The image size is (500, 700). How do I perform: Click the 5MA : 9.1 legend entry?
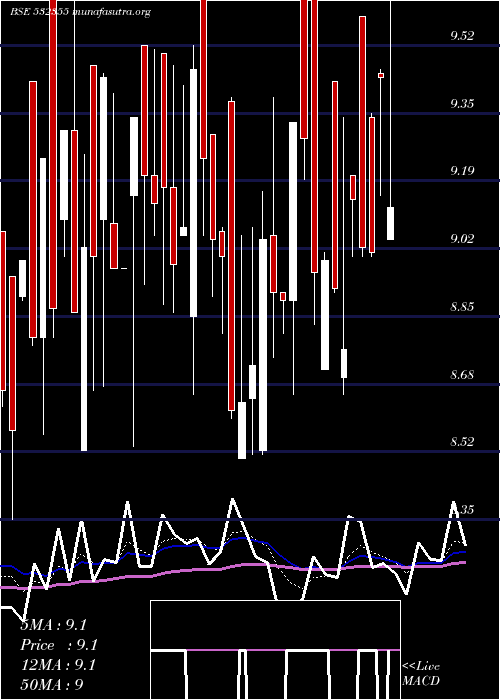(54, 625)
